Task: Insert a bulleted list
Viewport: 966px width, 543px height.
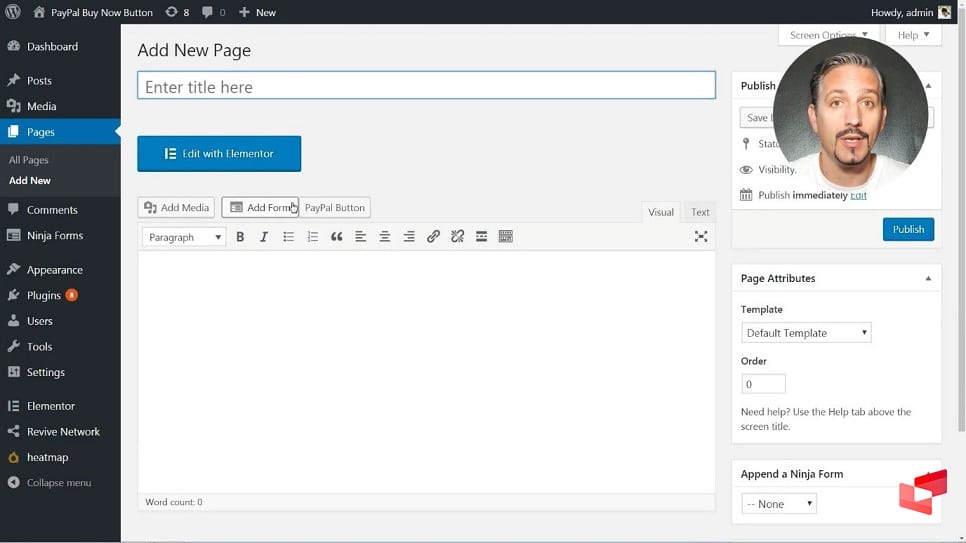Action: pos(288,237)
